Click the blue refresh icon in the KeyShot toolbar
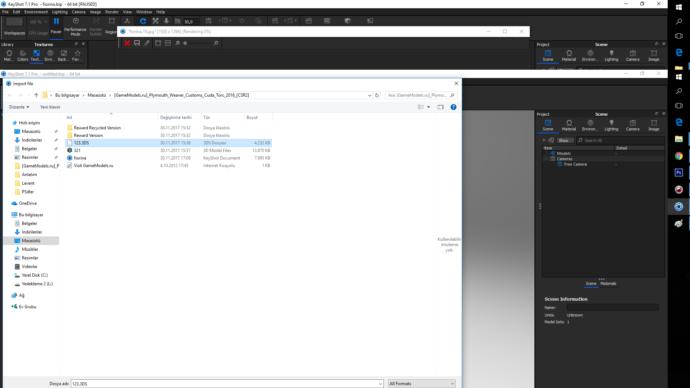Screen dimensions: 690x388 point(143,21)
